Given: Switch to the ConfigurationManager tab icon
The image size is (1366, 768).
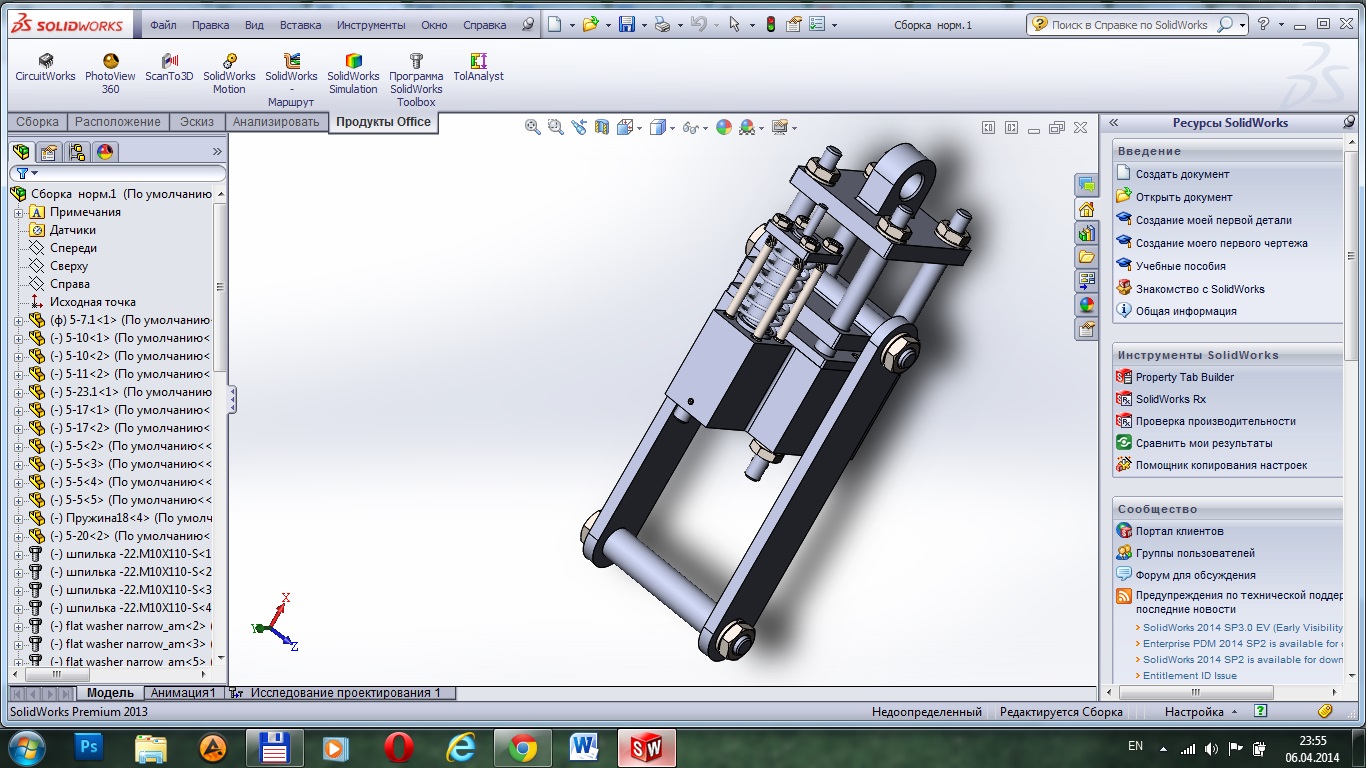Looking at the screenshot, I should click(x=77, y=152).
